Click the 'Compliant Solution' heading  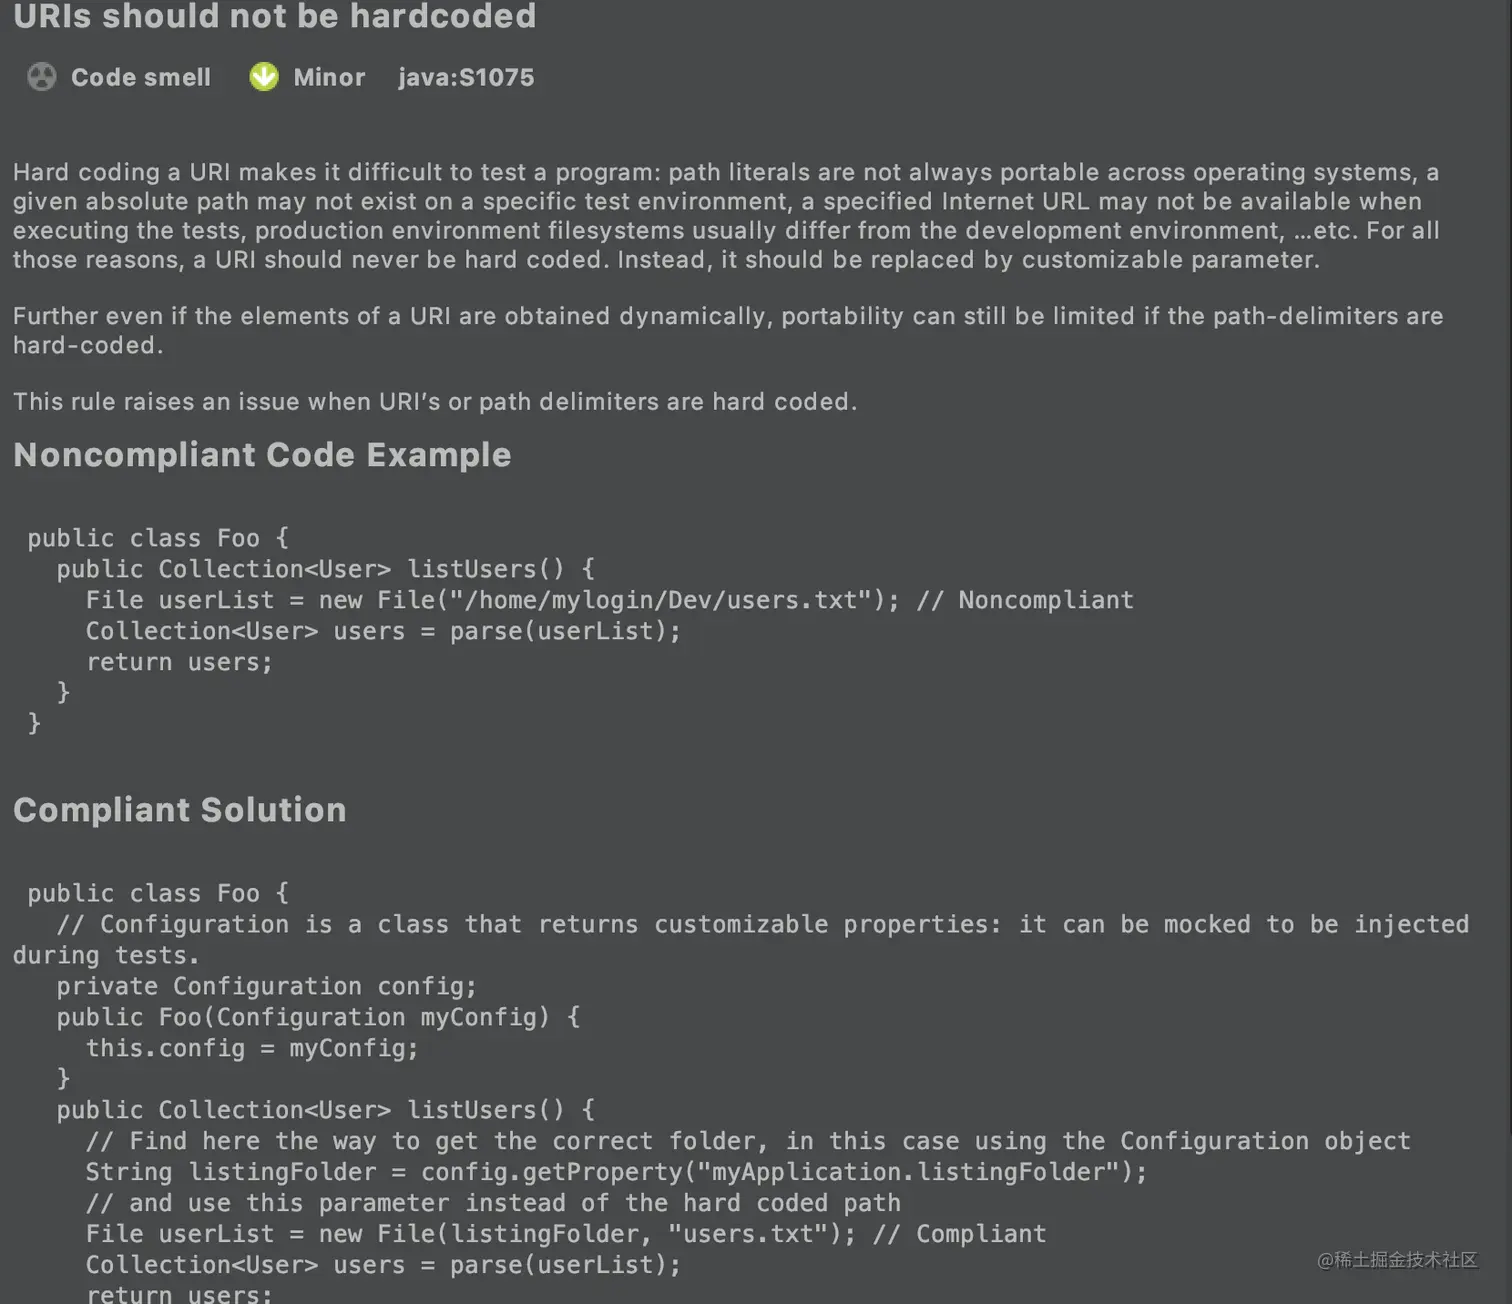coord(180,810)
